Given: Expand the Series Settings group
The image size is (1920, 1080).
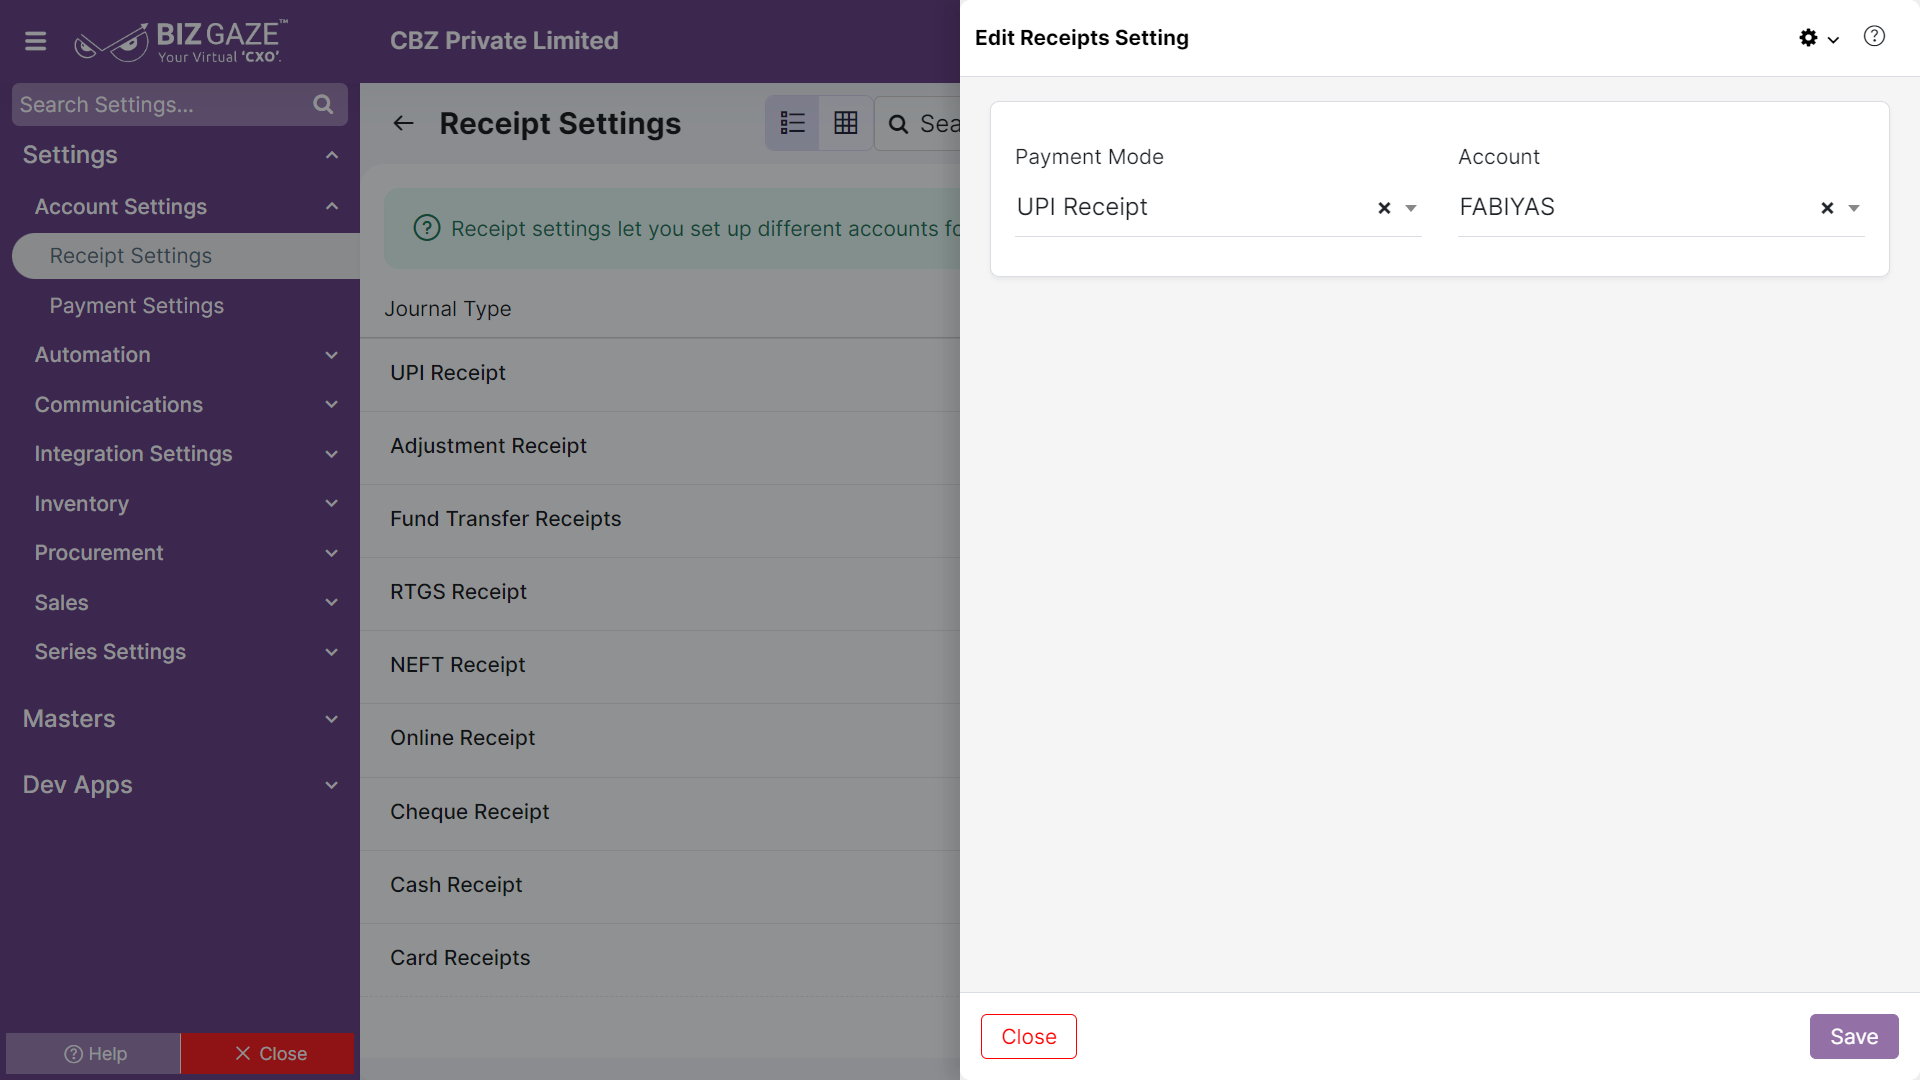Looking at the screenshot, I should click(x=332, y=652).
